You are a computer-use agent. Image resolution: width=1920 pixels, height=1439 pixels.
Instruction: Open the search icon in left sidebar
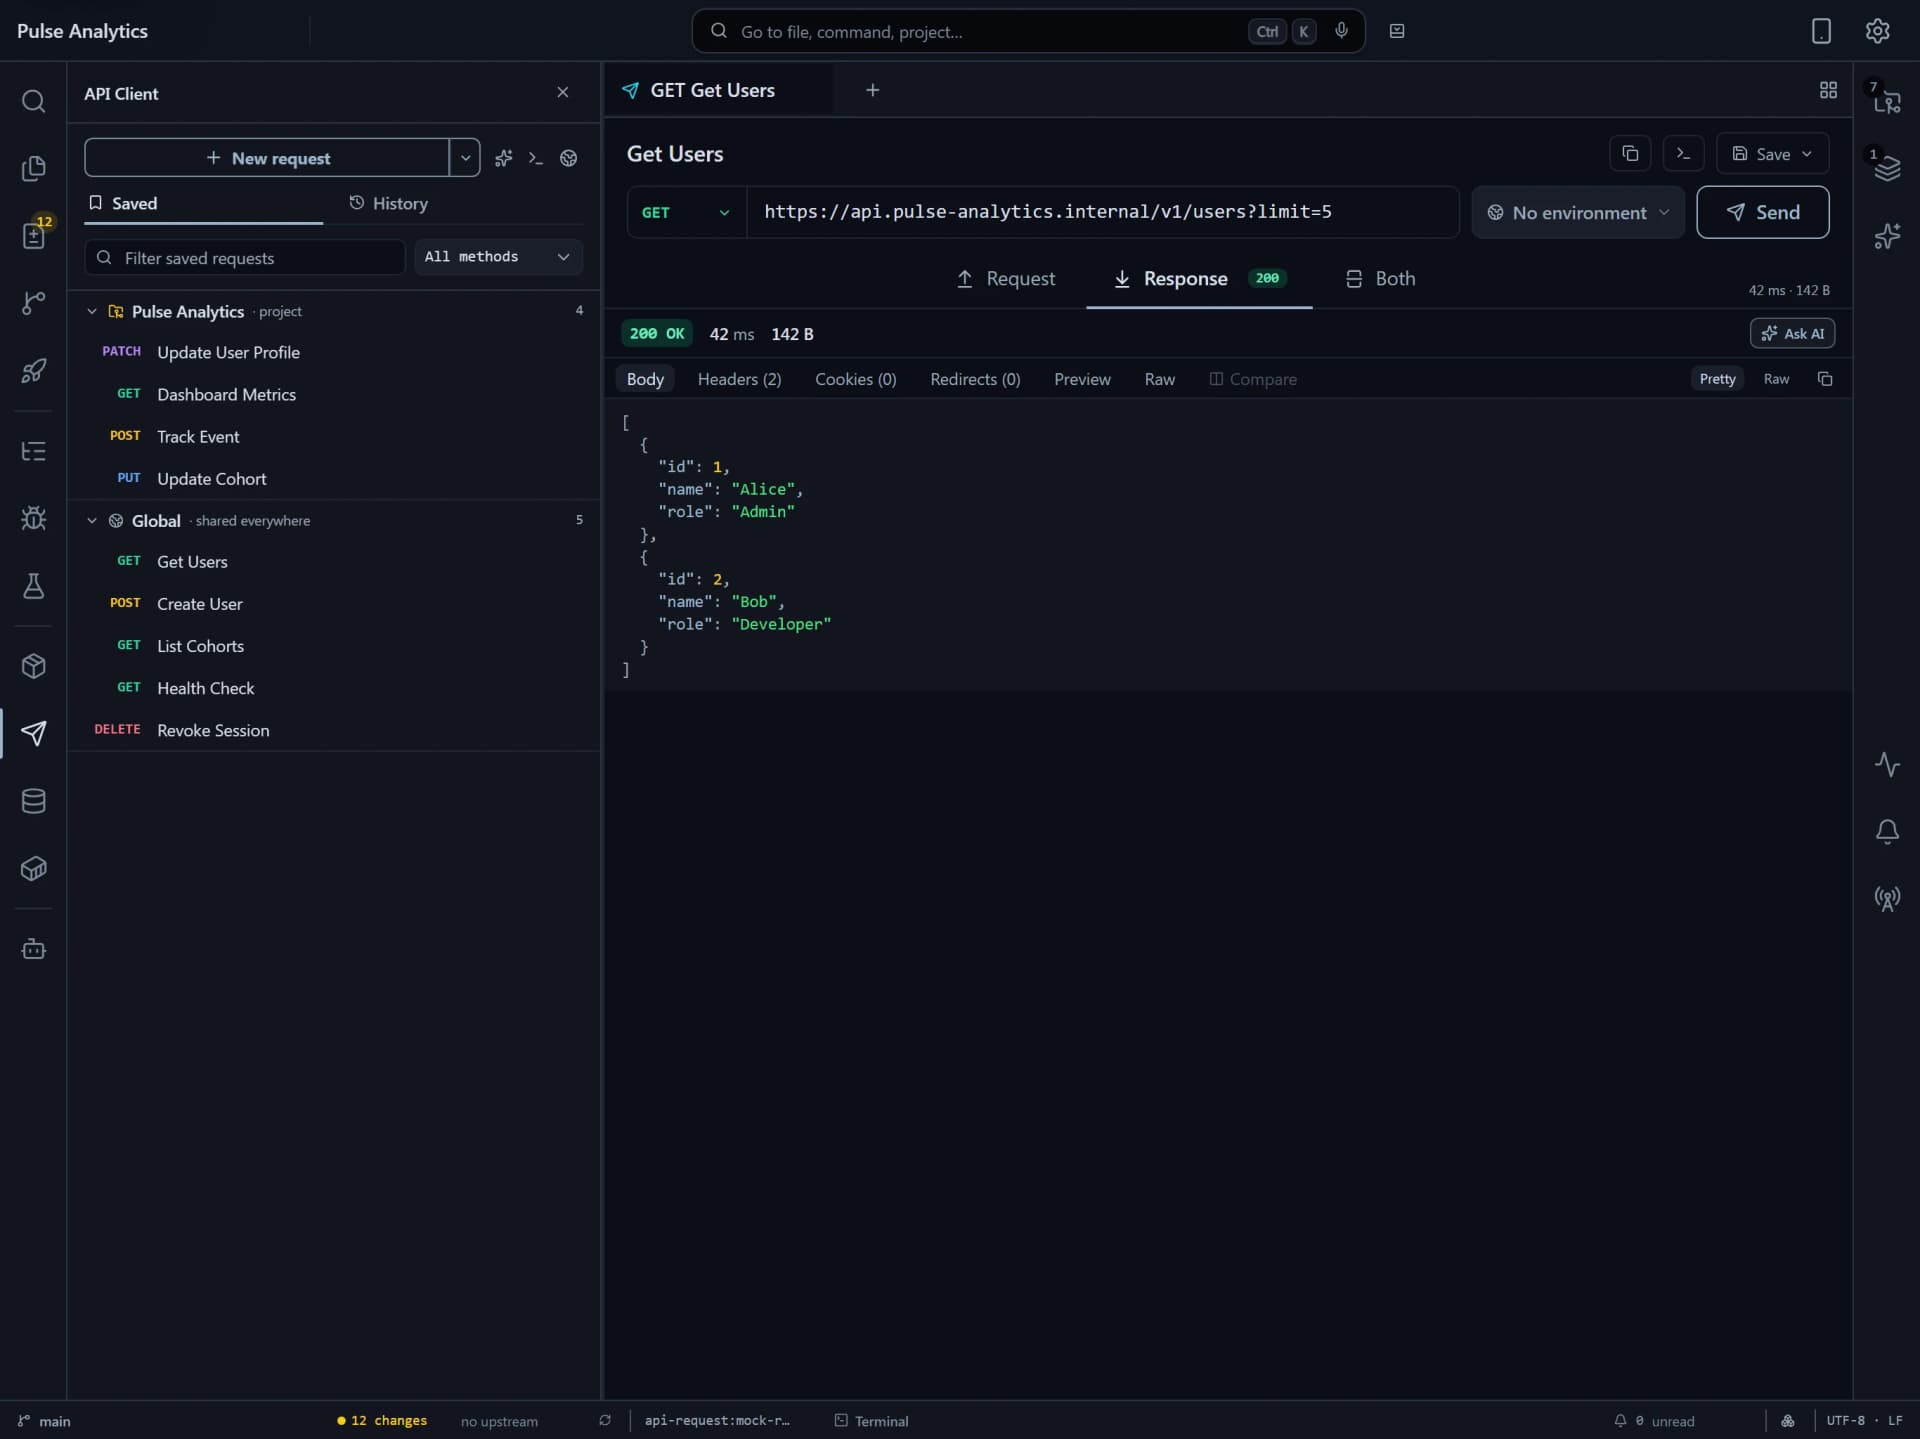[33, 101]
